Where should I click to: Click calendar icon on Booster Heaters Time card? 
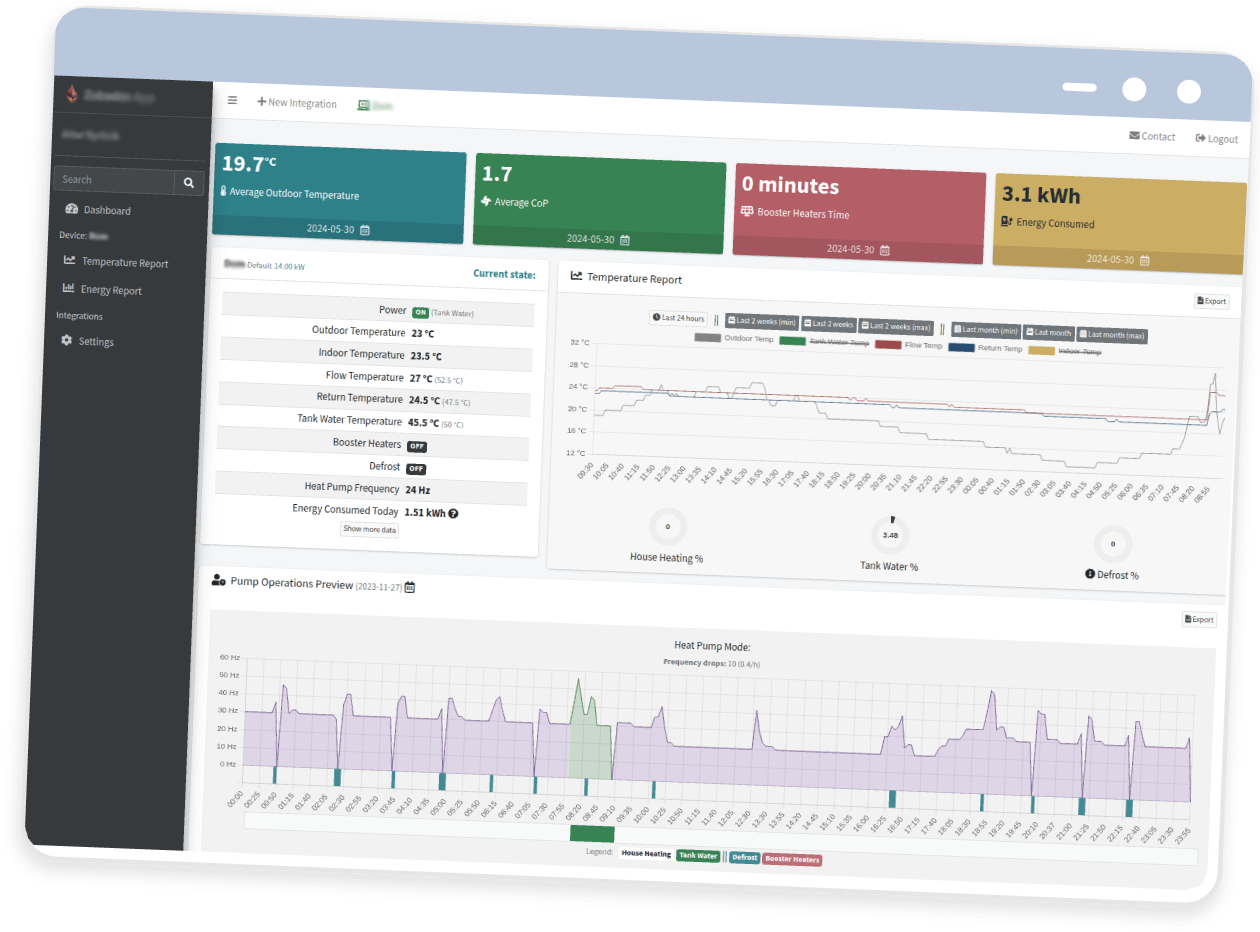pyautogui.click(x=885, y=250)
